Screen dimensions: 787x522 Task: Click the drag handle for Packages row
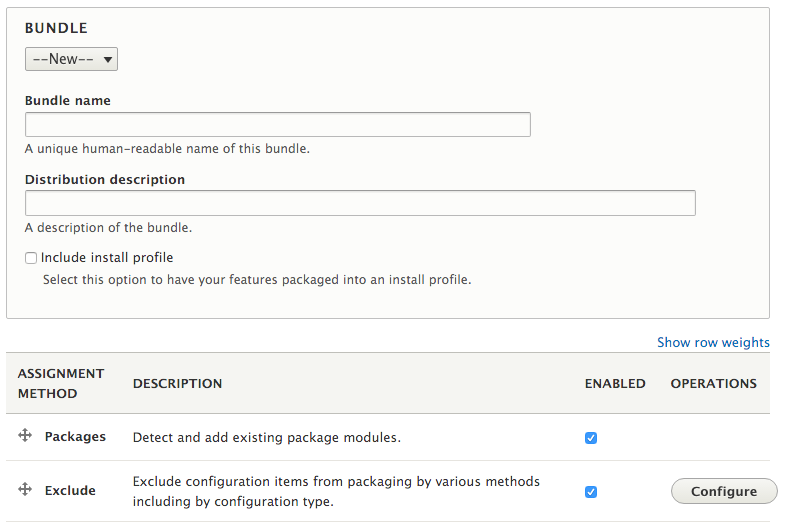click(x=25, y=437)
